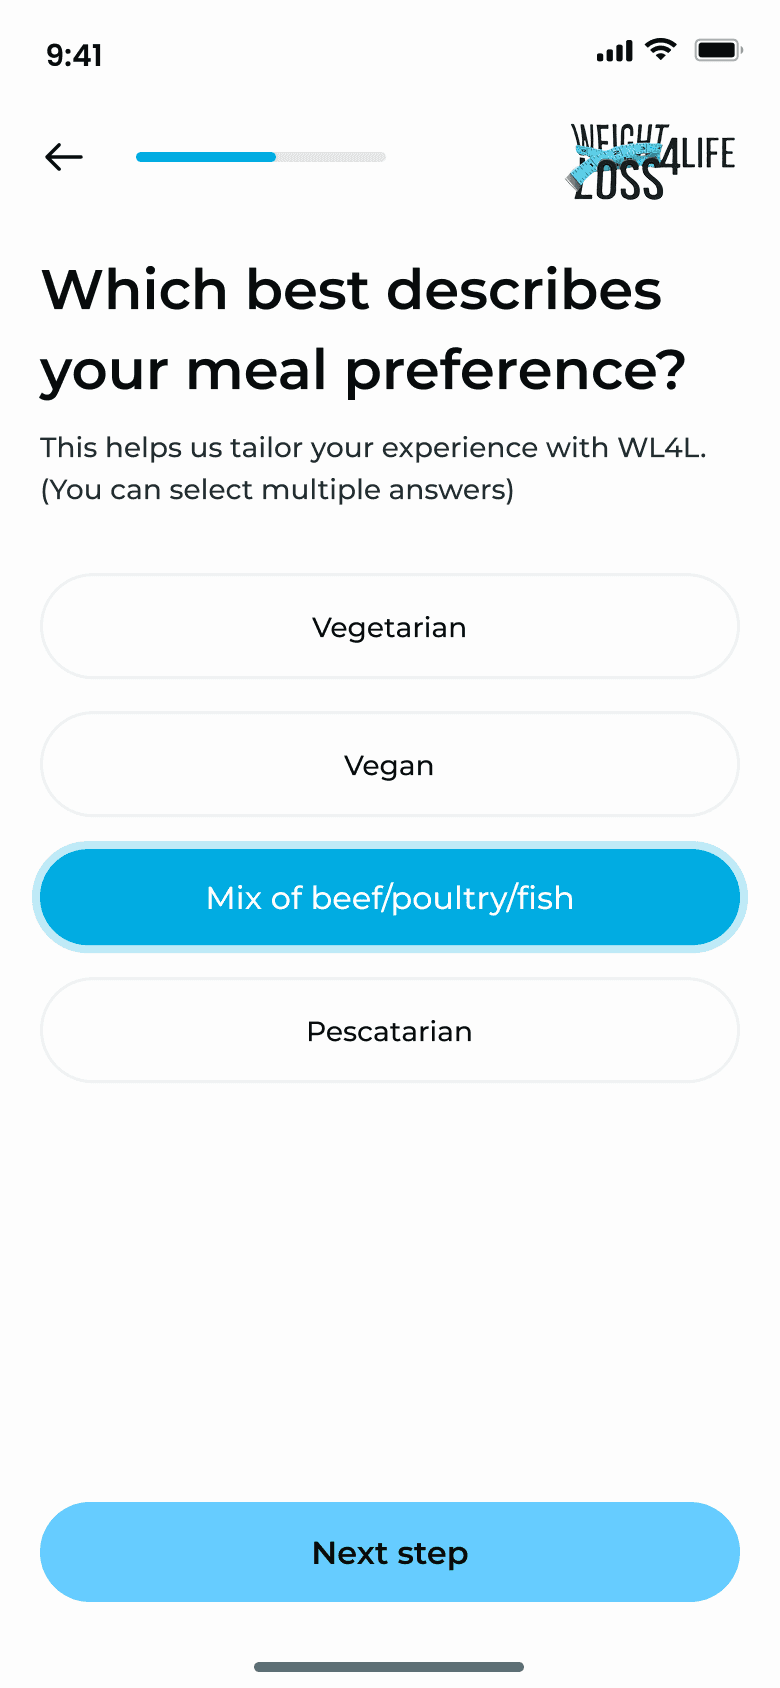Select the Vegetarian option
Viewport: 780px width, 1688px height.
(x=390, y=627)
